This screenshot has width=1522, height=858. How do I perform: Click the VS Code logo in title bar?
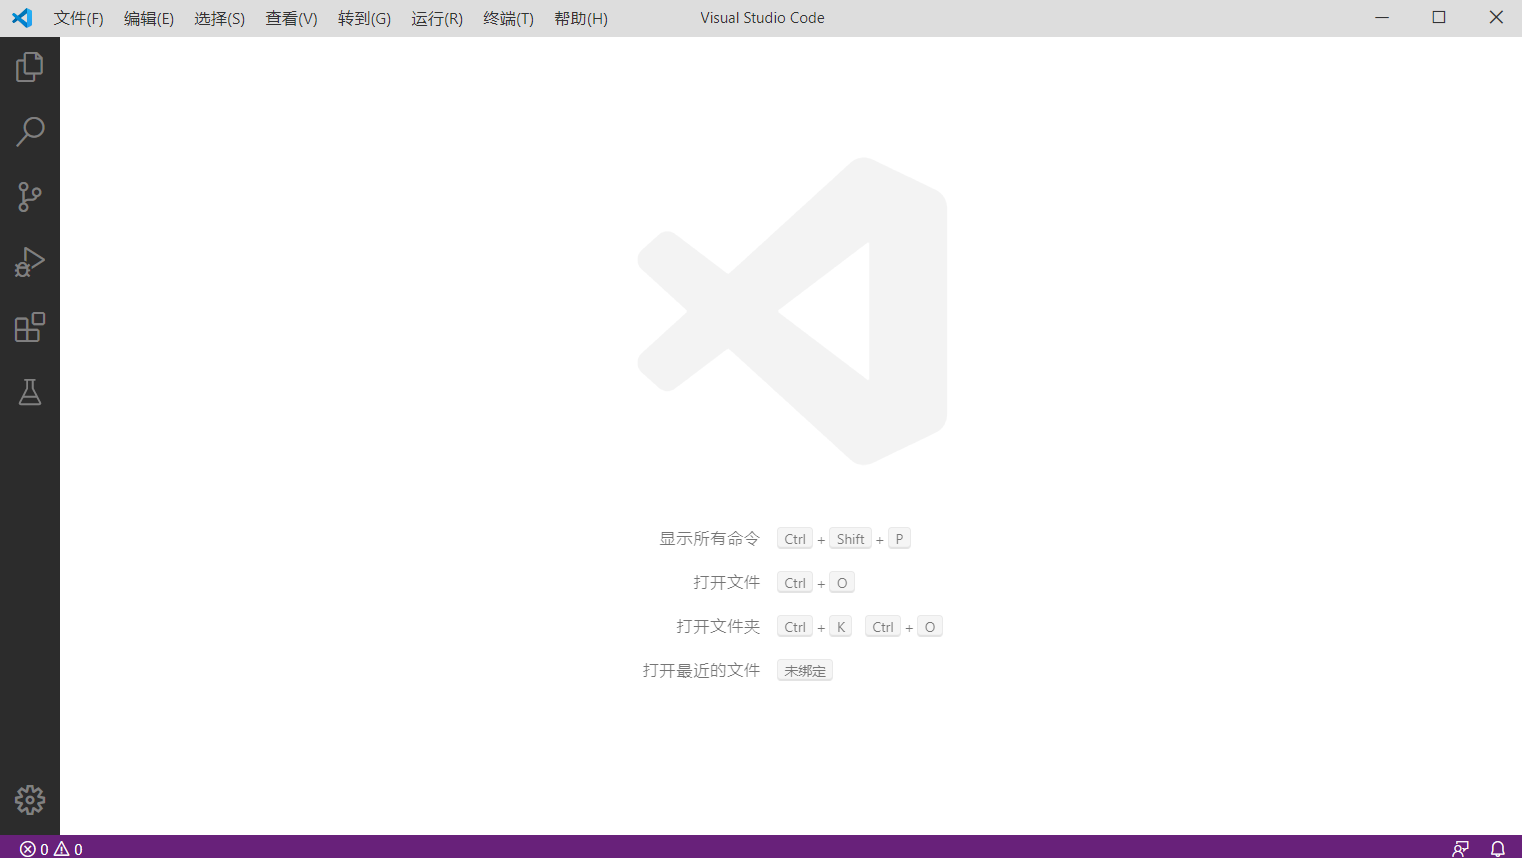(22, 18)
